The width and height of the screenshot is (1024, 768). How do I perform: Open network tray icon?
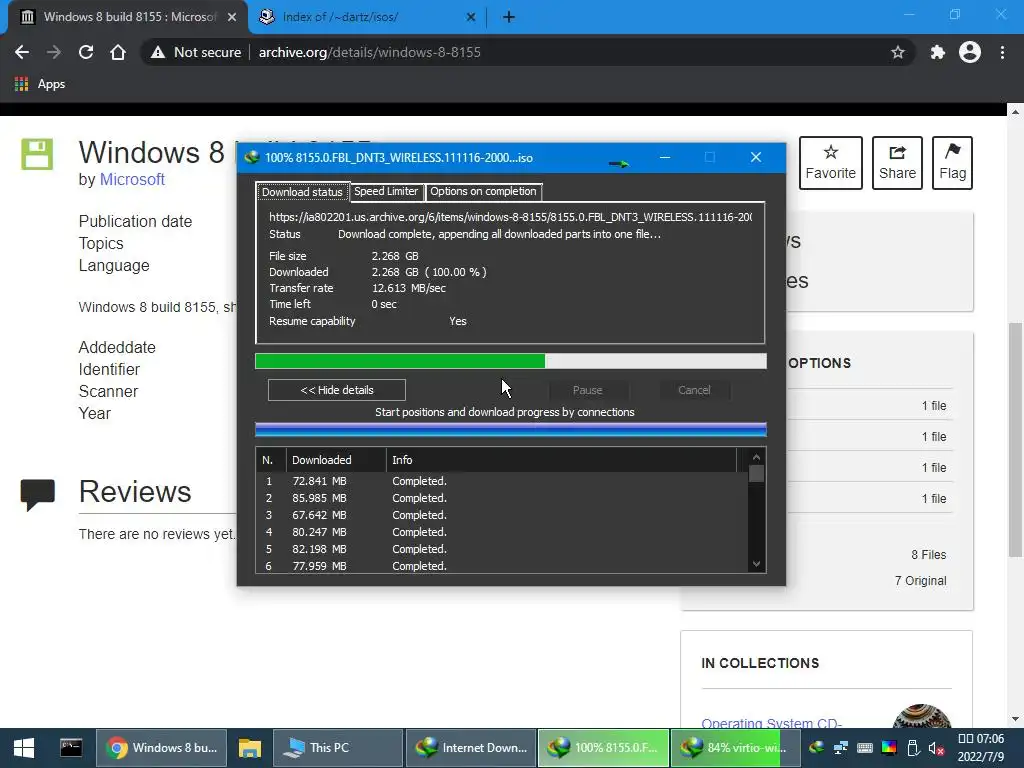click(x=840, y=748)
